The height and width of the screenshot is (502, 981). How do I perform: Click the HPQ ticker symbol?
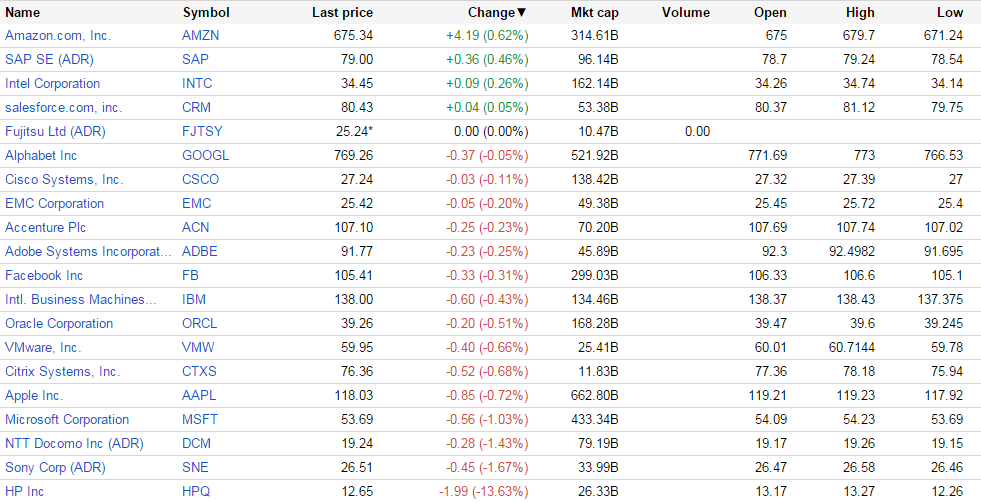point(197,491)
